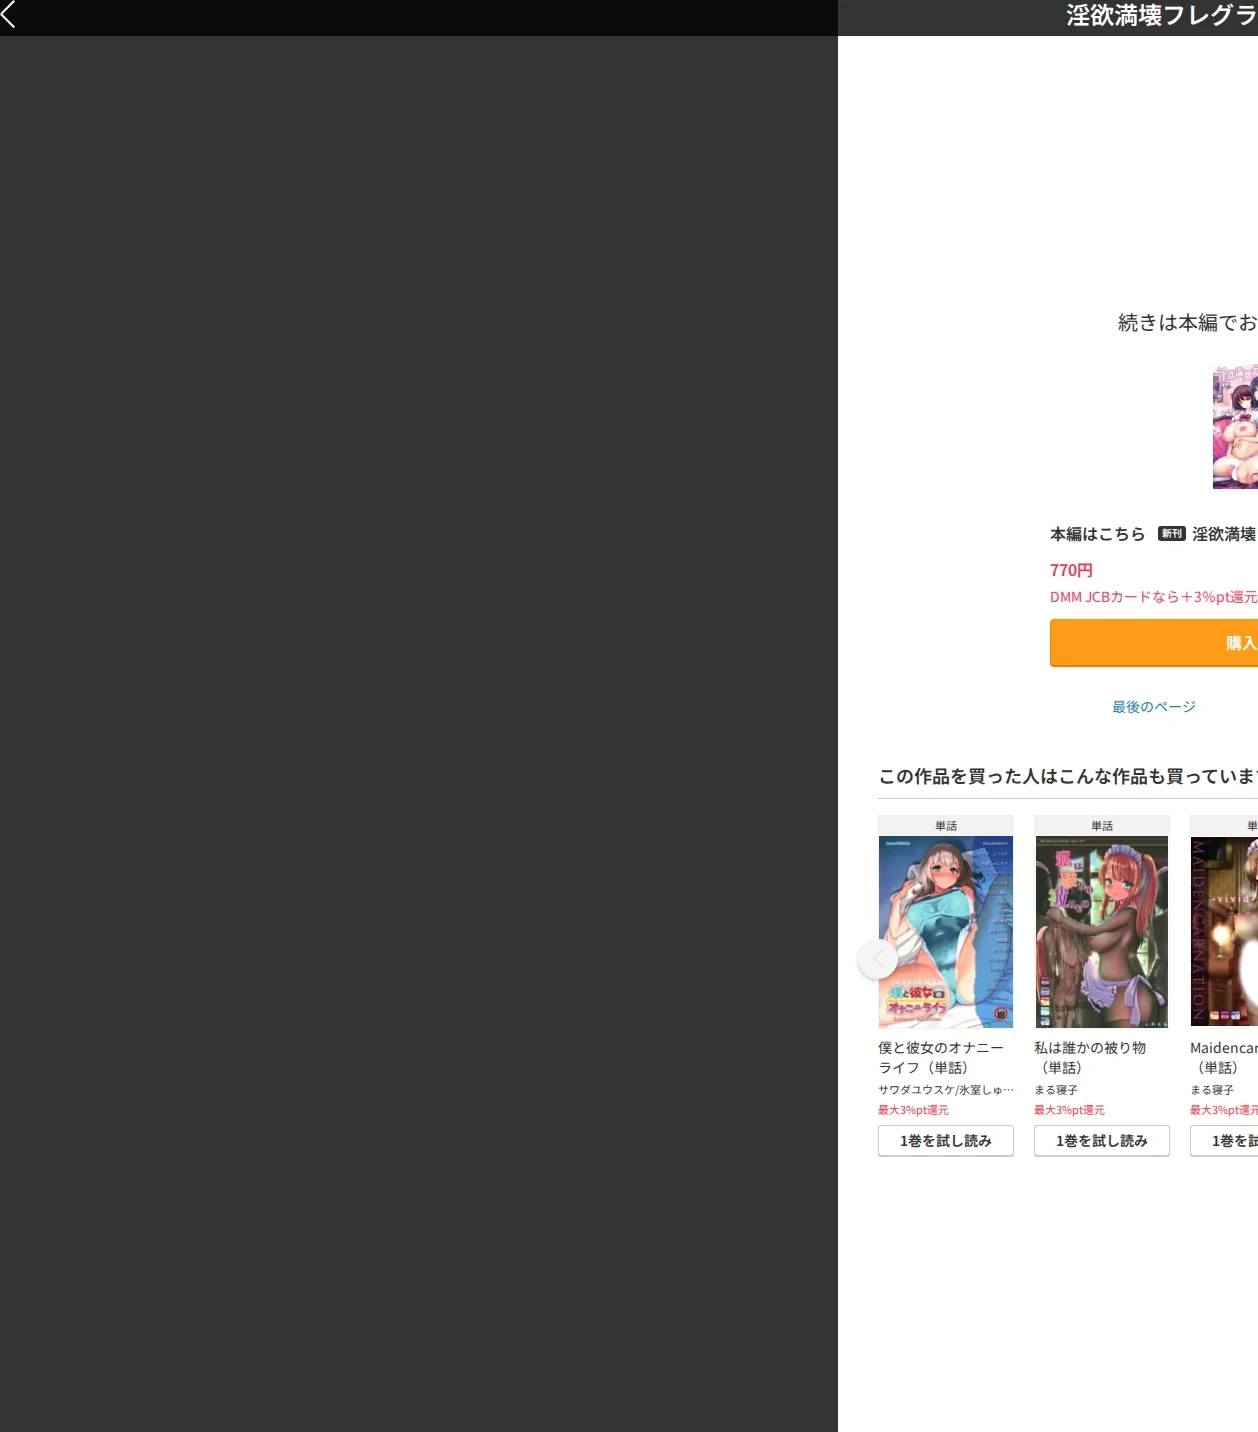Click the 770円 price text

[x=1071, y=570]
